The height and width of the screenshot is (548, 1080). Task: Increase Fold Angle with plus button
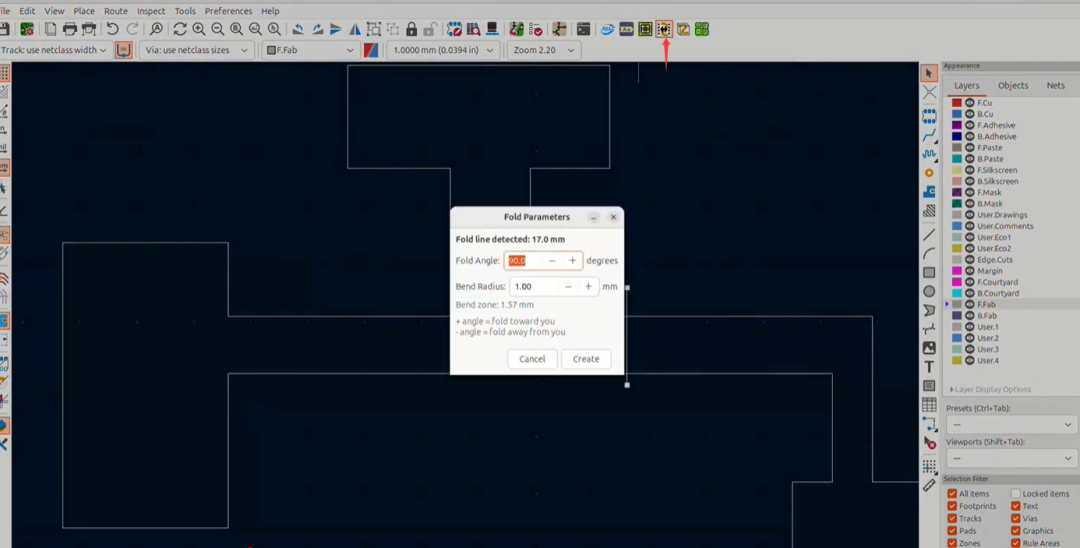(572, 261)
